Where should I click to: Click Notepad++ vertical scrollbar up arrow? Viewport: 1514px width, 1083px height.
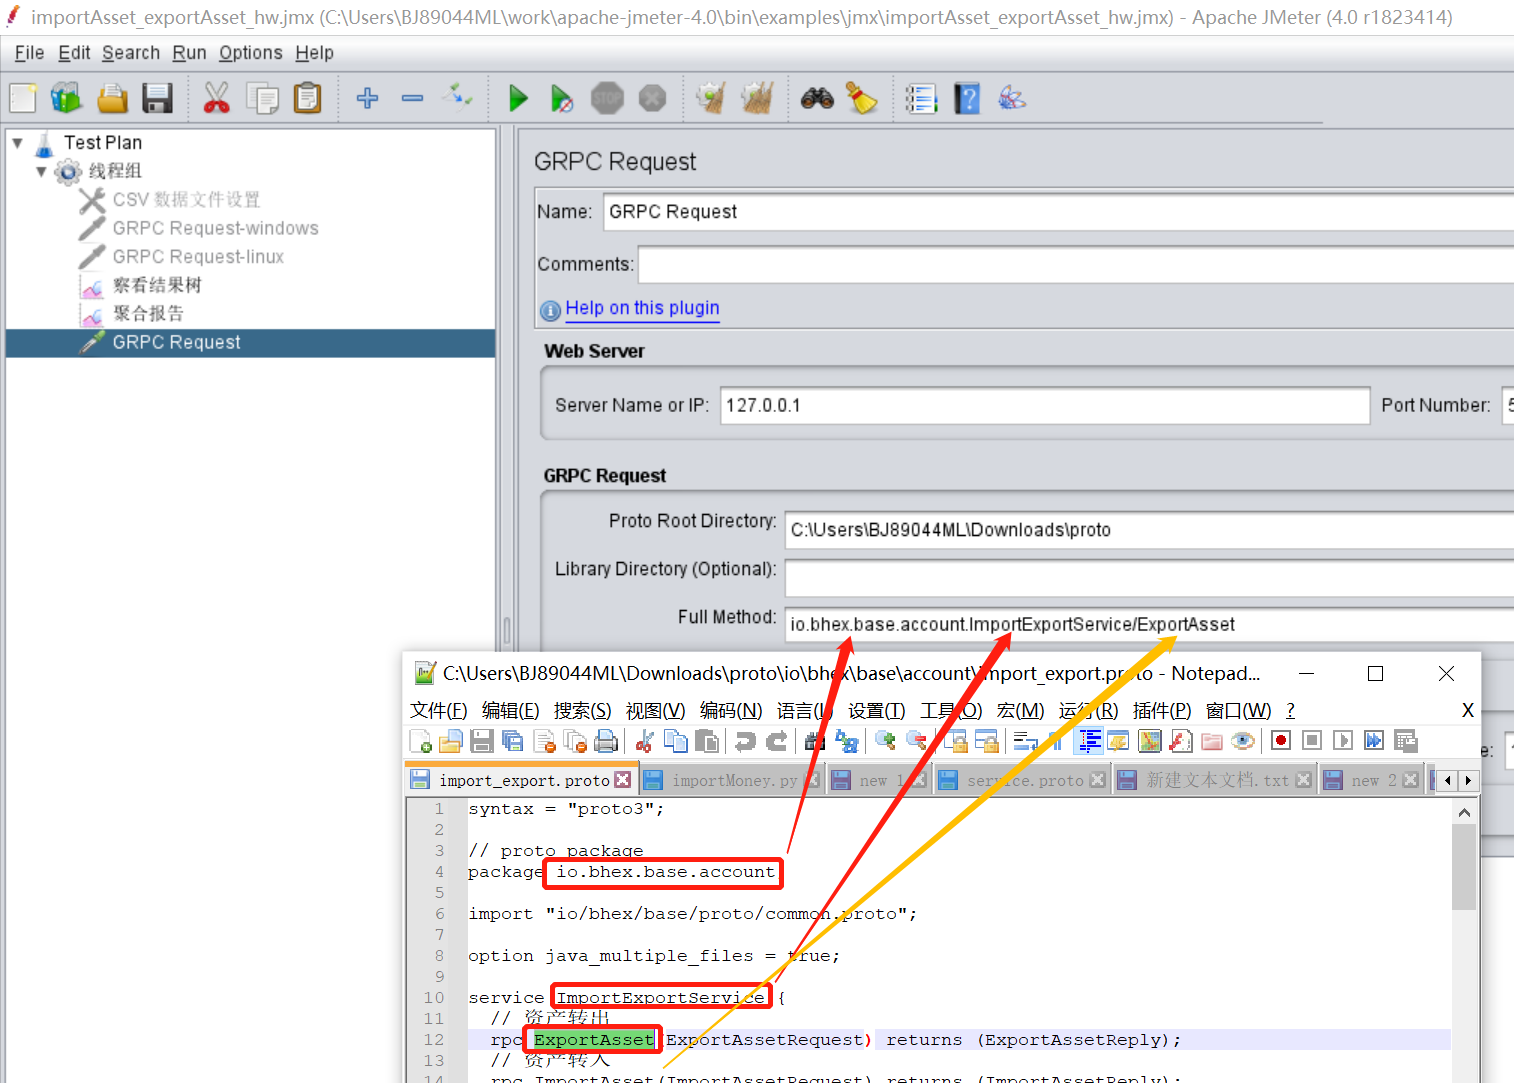(1464, 813)
